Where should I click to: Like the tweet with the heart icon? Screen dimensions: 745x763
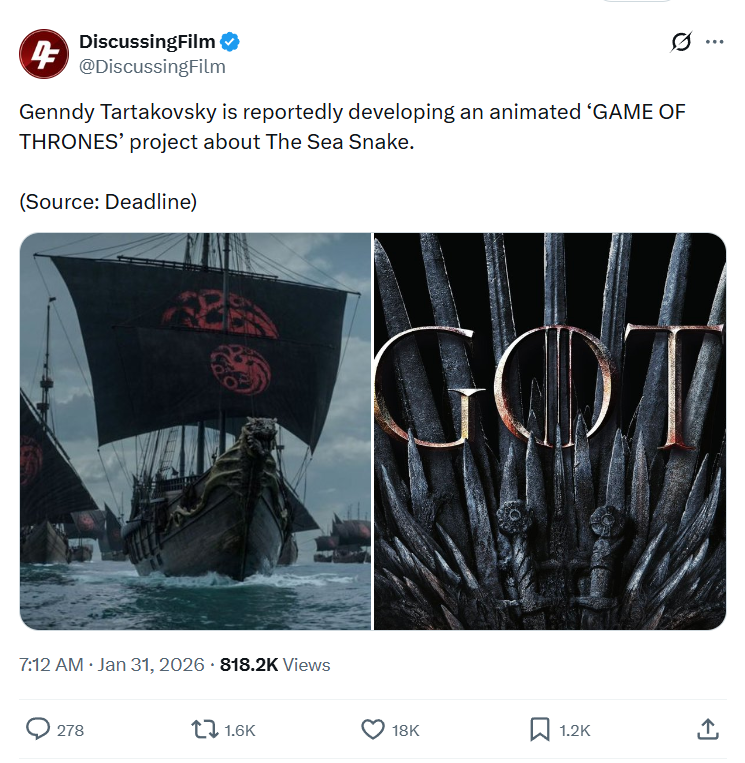click(x=373, y=730)
